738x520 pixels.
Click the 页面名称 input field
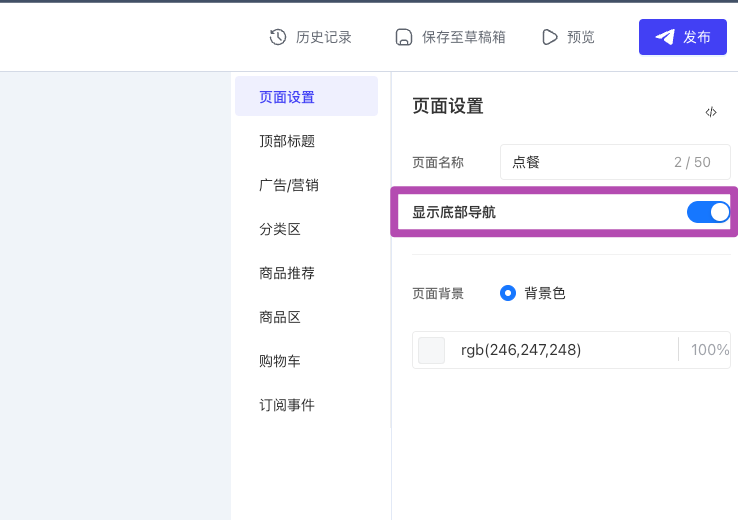(615, 162)
